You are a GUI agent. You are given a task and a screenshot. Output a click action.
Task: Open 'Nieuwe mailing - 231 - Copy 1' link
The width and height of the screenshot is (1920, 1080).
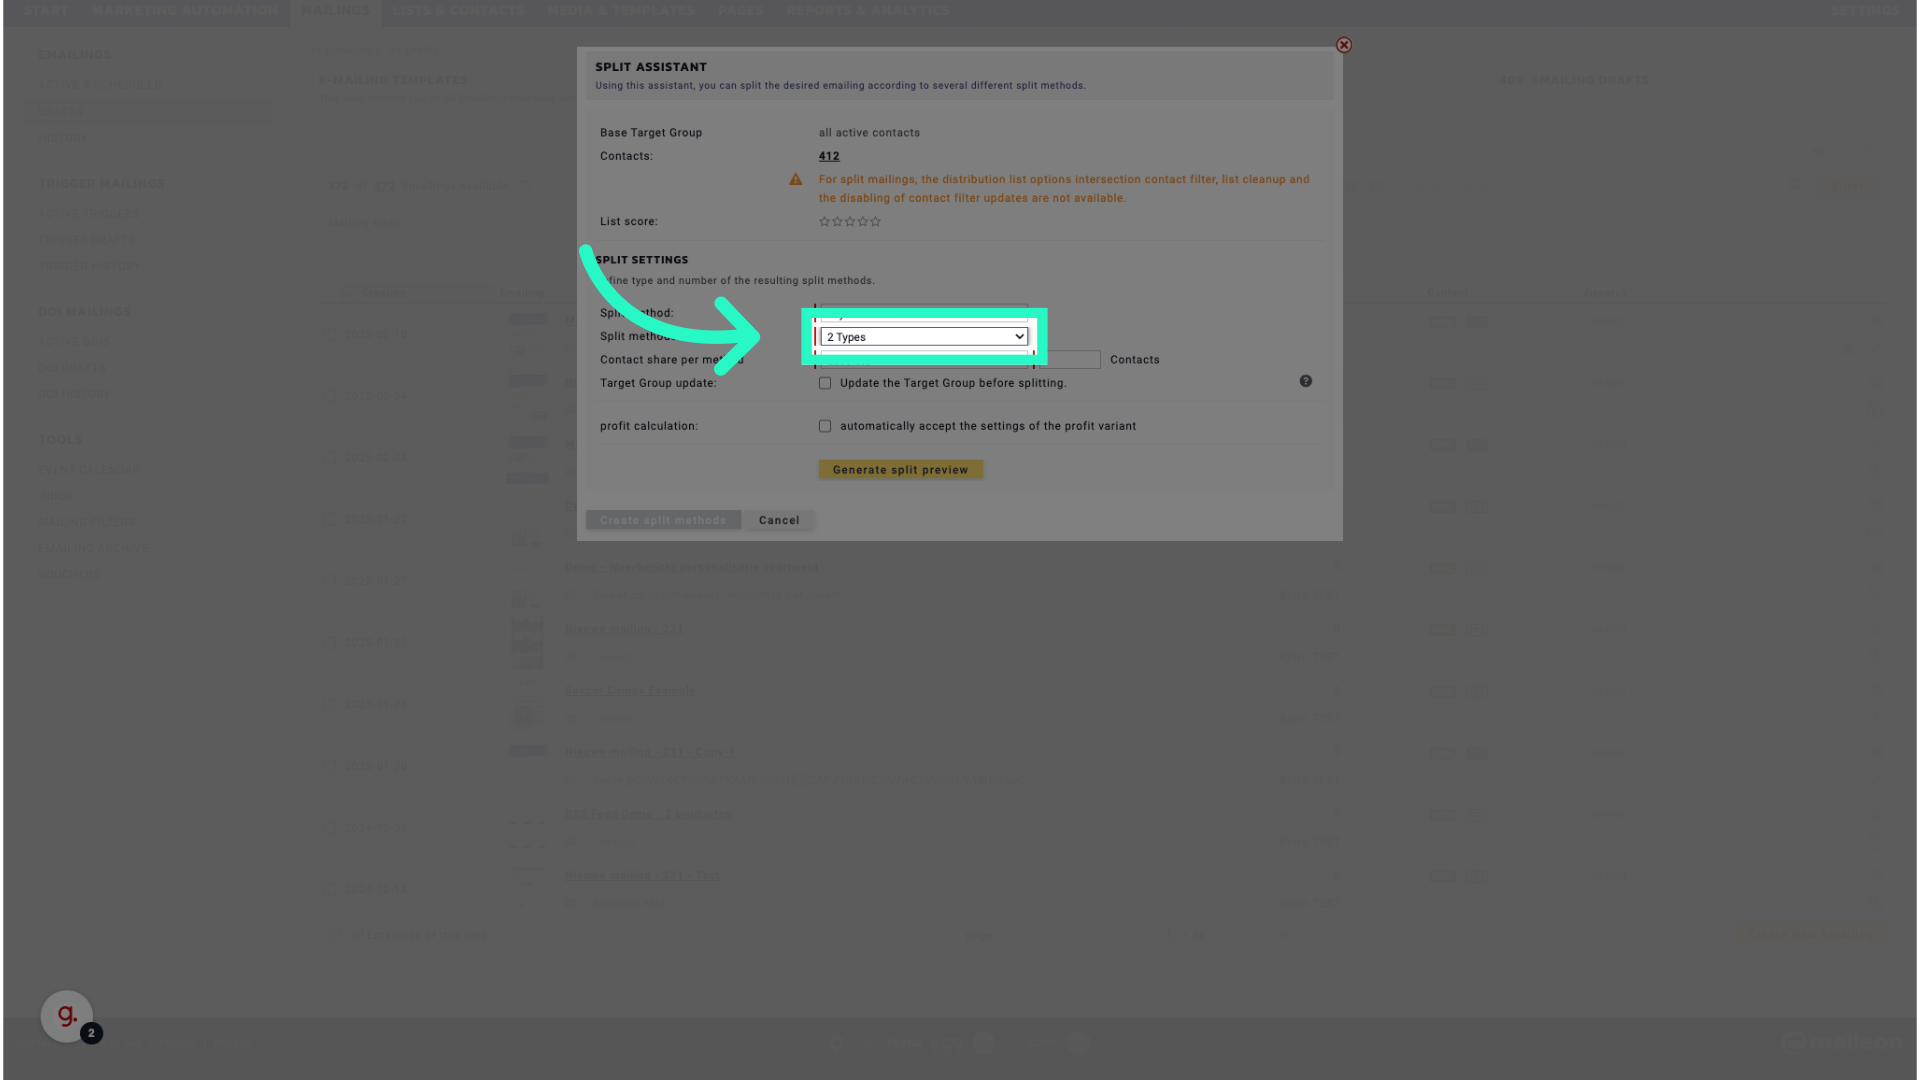650,752
